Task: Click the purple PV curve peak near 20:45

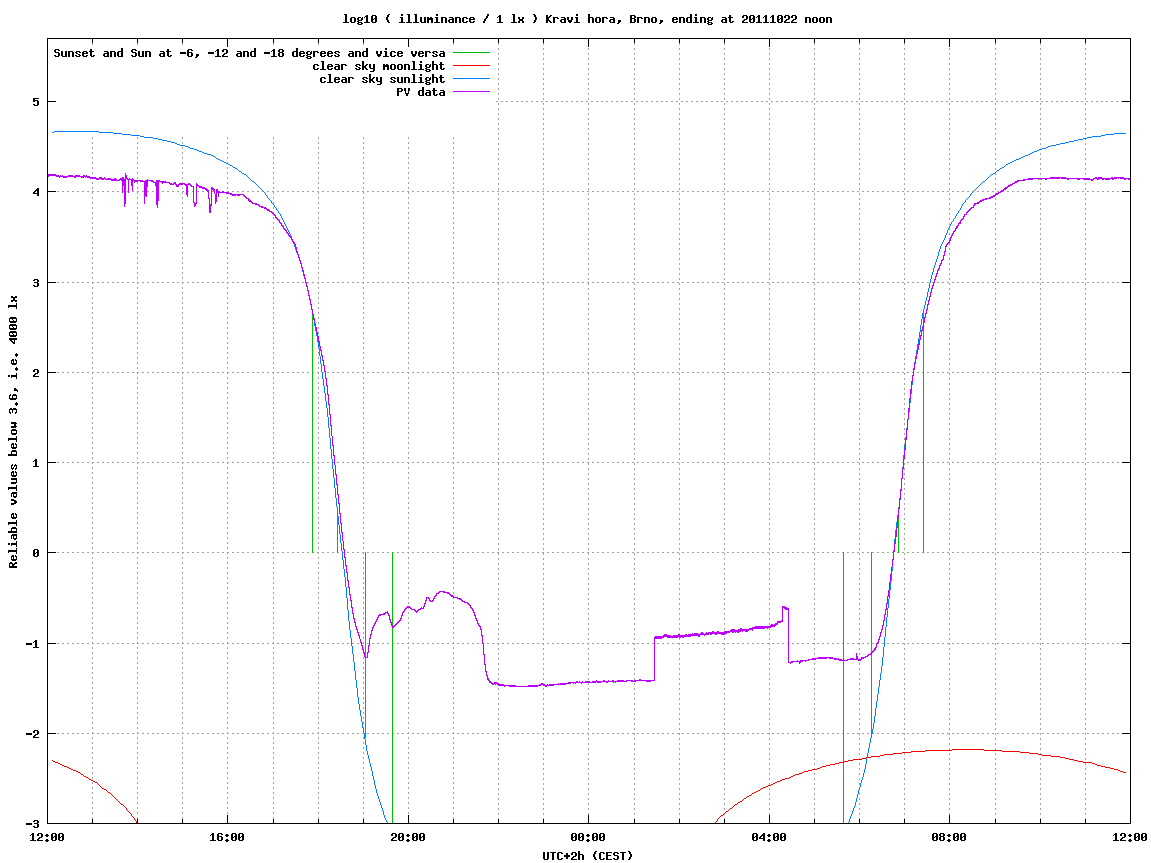Action: 442,591
